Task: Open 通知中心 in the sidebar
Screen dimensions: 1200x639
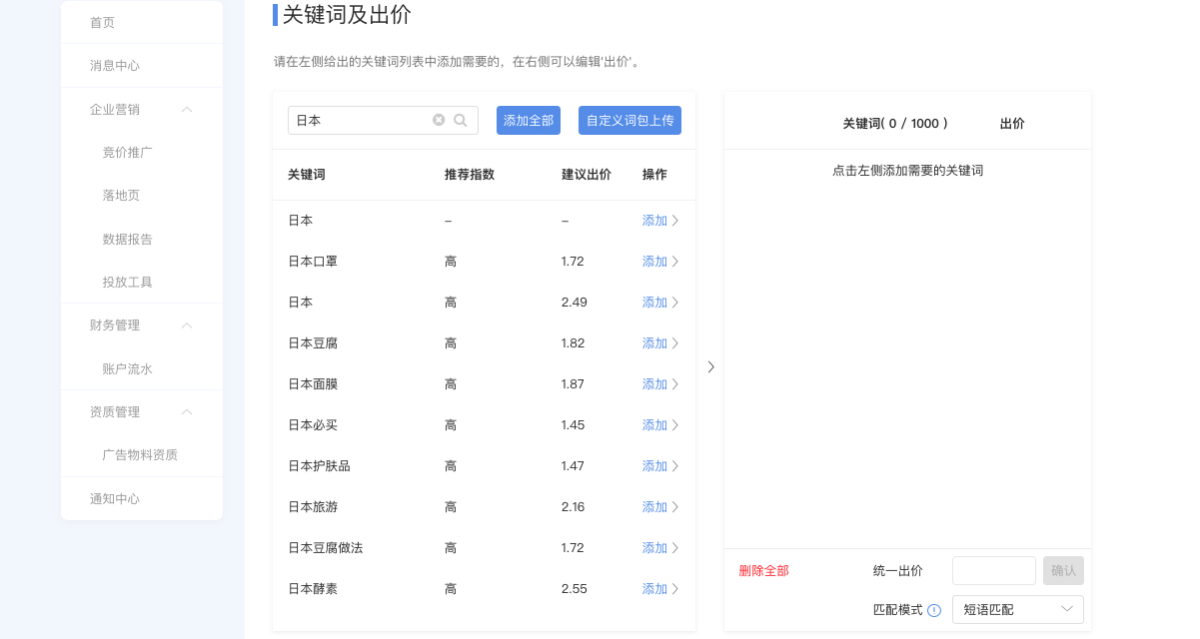Action: [115, 499]
